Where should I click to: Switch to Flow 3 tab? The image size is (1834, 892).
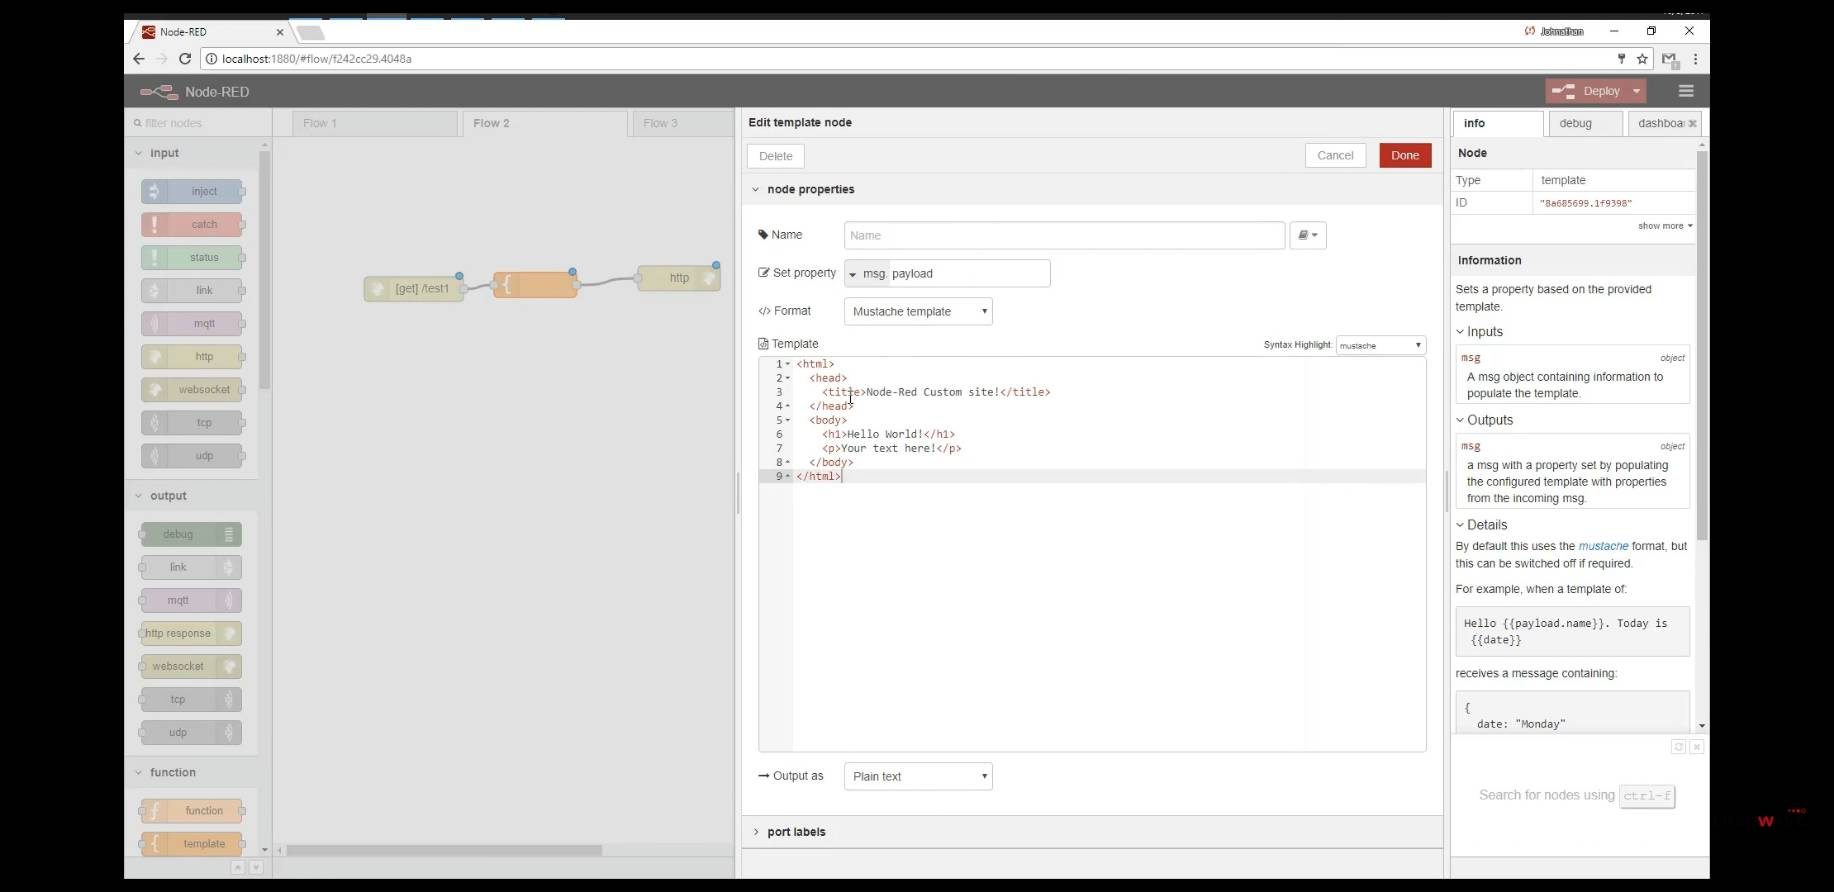(x=684, y=123)
